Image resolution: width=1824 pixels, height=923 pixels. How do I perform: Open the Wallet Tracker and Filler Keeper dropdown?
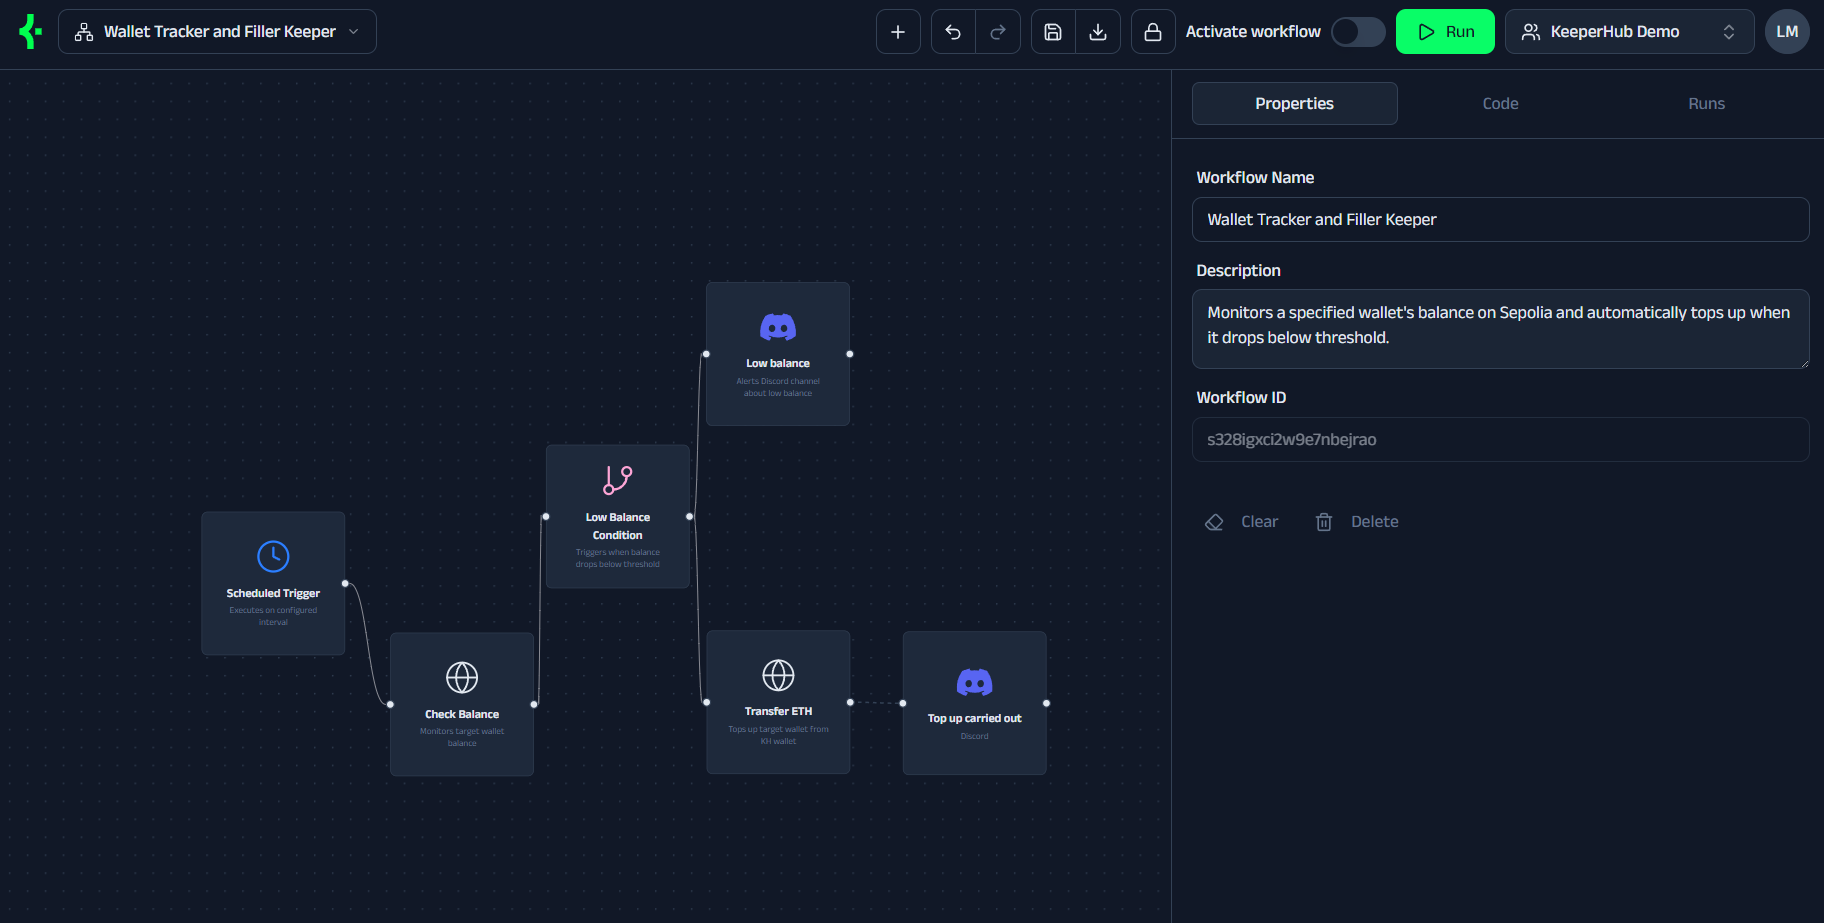(x=217, y=31)
